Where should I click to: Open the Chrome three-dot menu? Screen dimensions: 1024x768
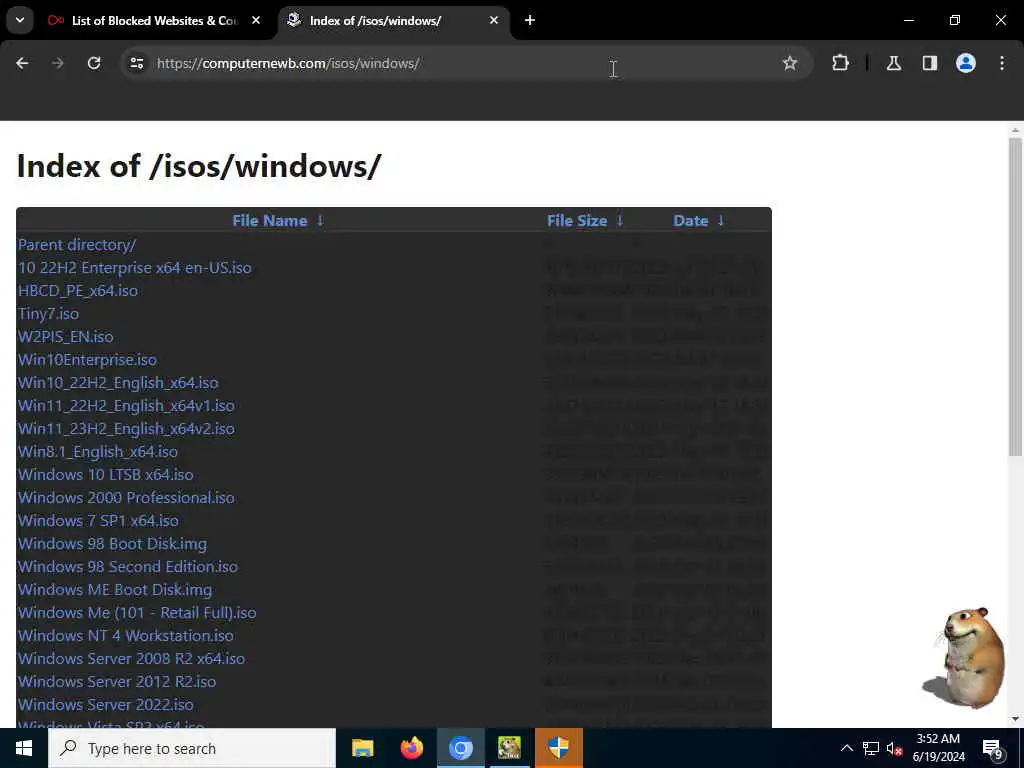pos(1002,63)
